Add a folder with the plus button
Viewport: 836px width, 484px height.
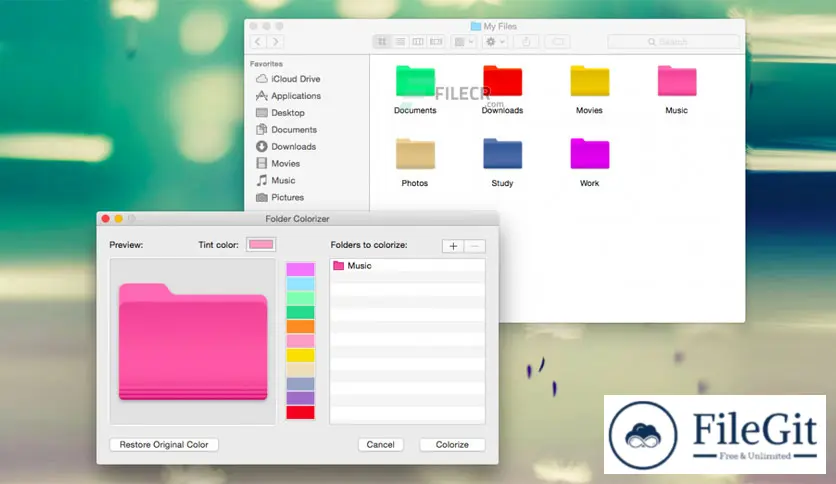point(453,246)
